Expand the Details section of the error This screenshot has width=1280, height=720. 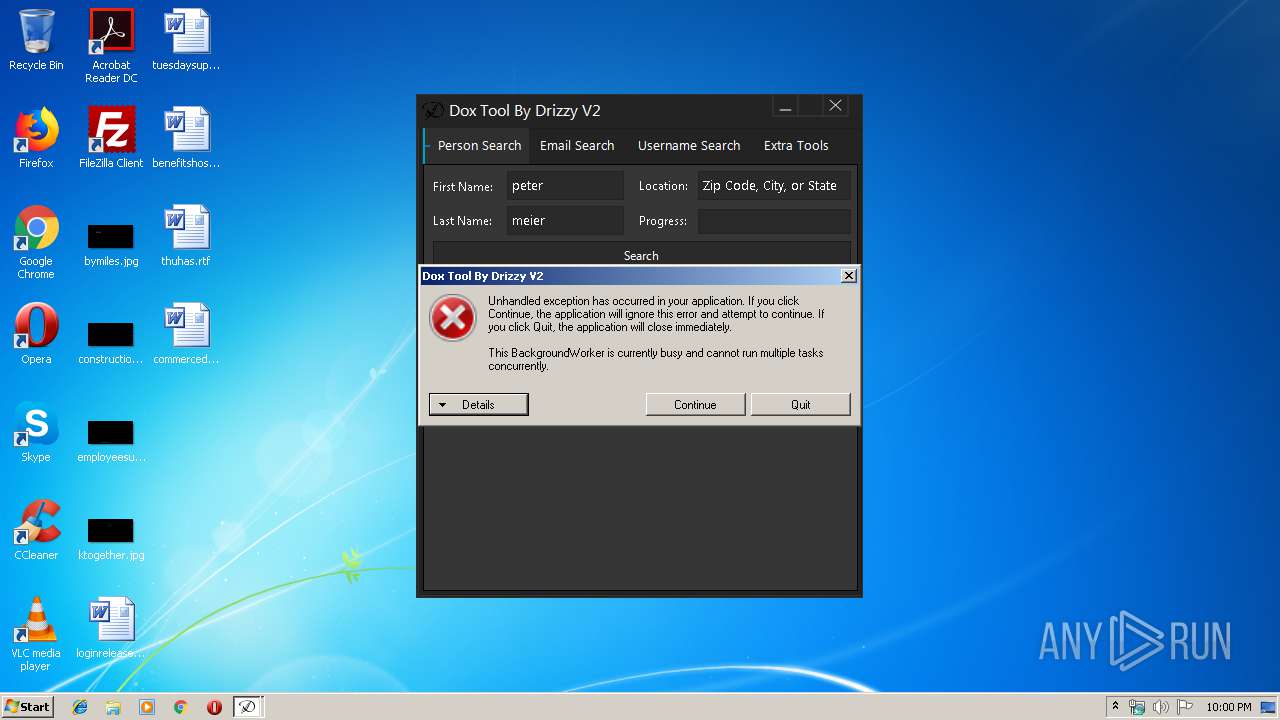coord(478,405)
